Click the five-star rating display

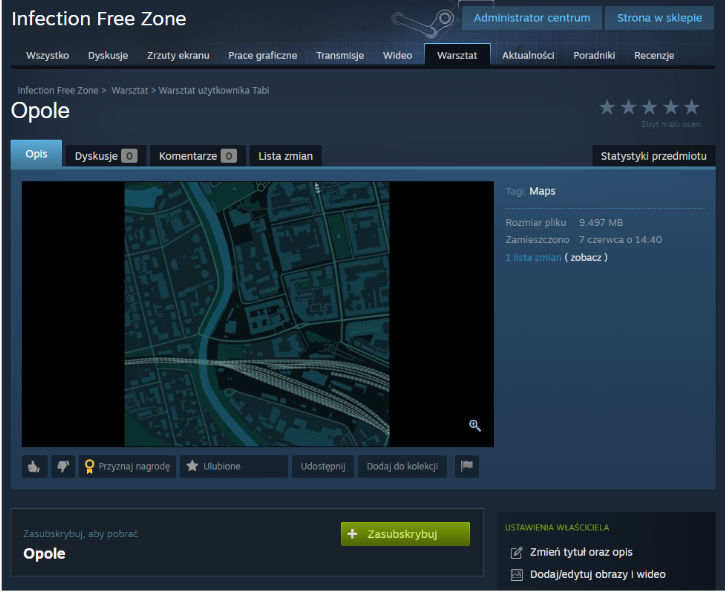point(649,107)
